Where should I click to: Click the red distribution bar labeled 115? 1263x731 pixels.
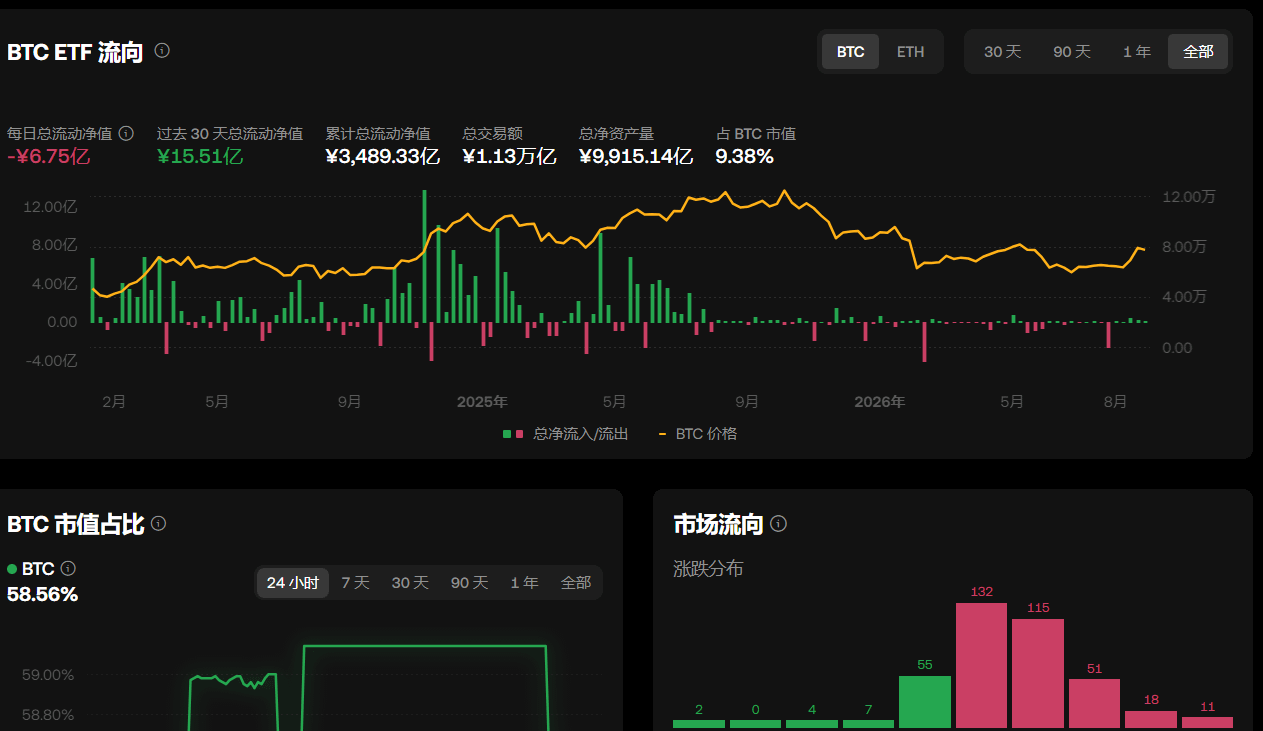point(1038,673)
